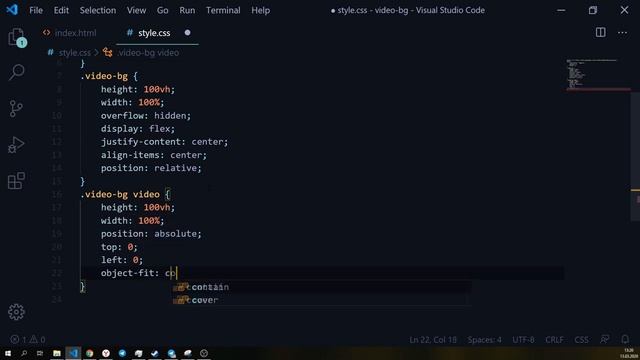The image size is (640, 360).
Task: Click the 'object-fit: co' line being typed
Action: 139,273
